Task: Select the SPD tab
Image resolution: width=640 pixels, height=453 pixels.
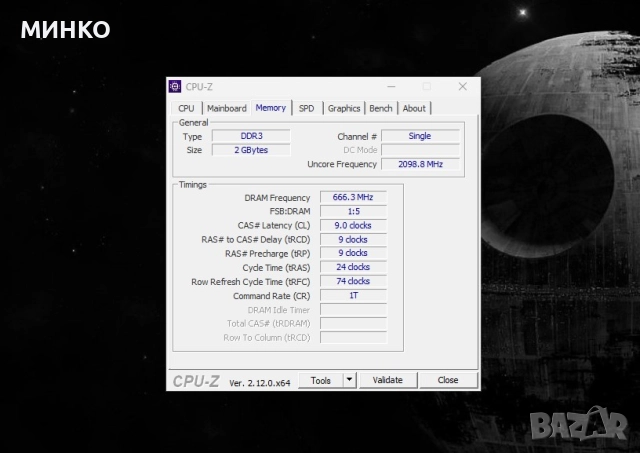Action: (306, 108)
